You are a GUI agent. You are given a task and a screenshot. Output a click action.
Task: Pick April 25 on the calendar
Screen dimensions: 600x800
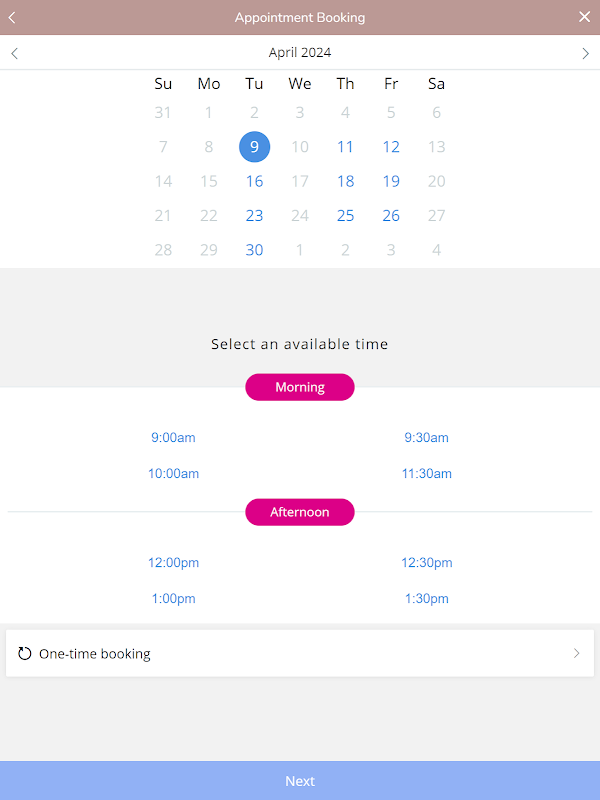[x=345, y=215]
